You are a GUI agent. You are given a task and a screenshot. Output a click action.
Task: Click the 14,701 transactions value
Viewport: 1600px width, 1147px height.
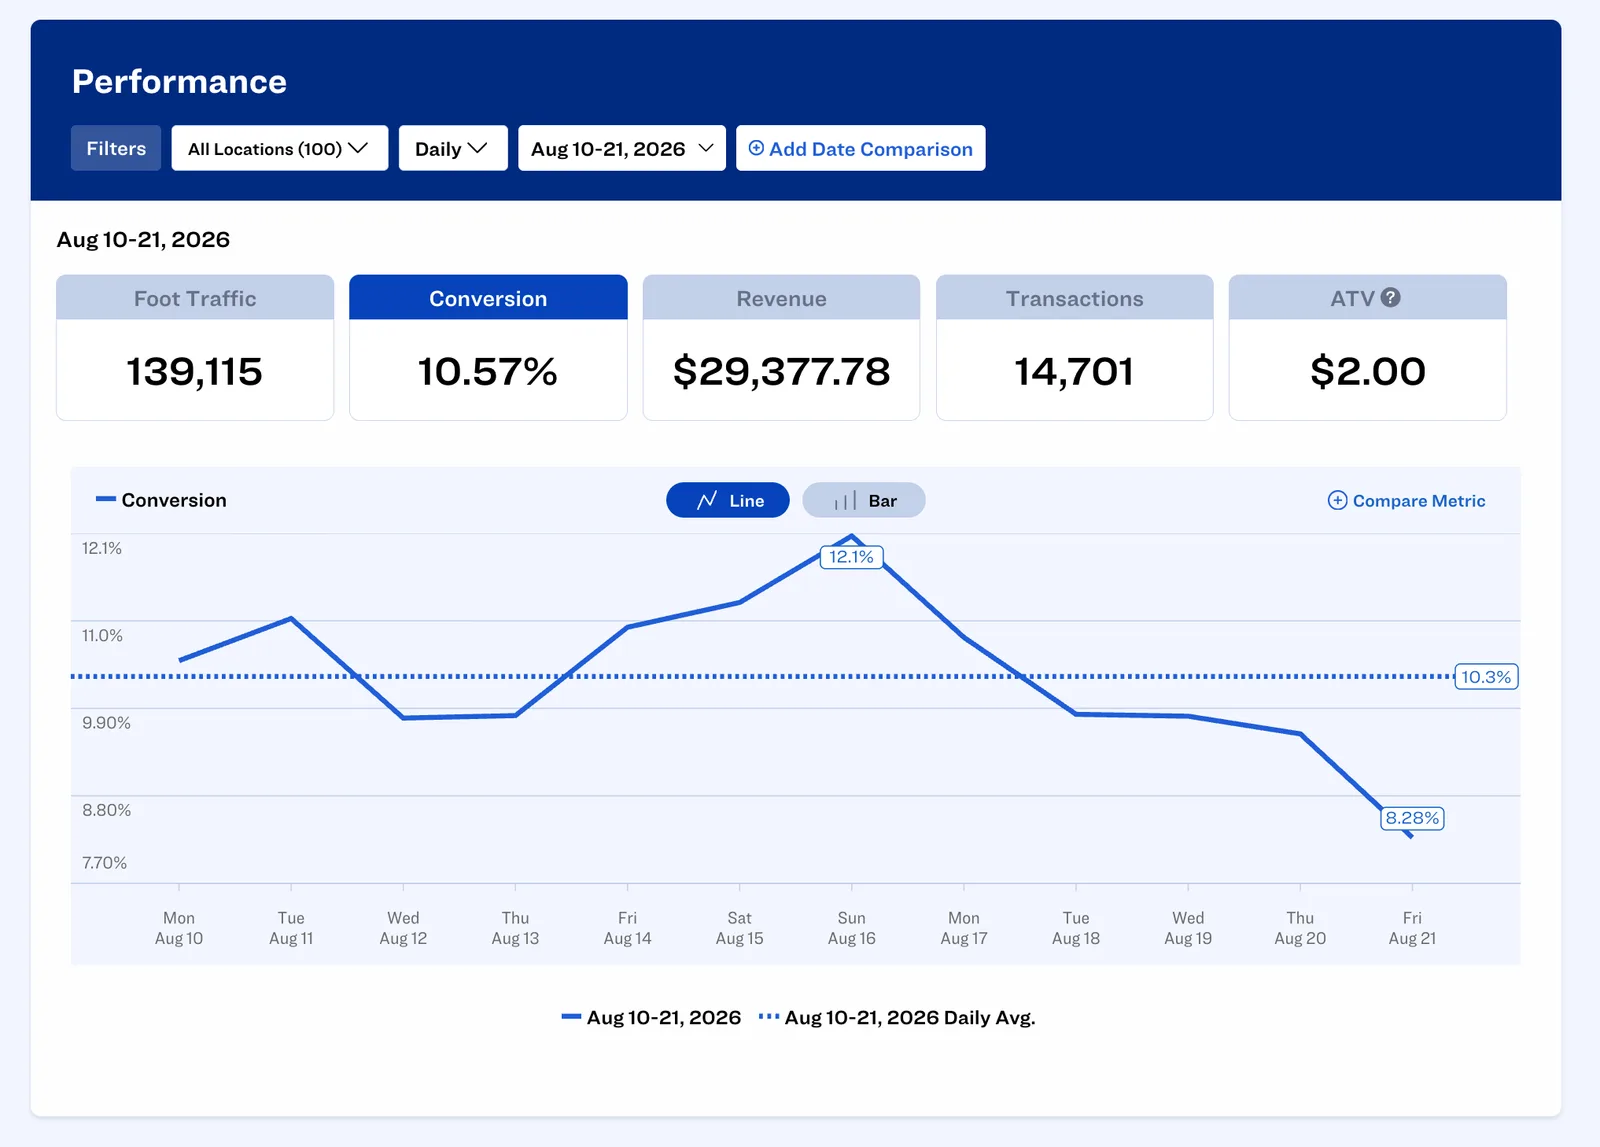click(1075, 372)
